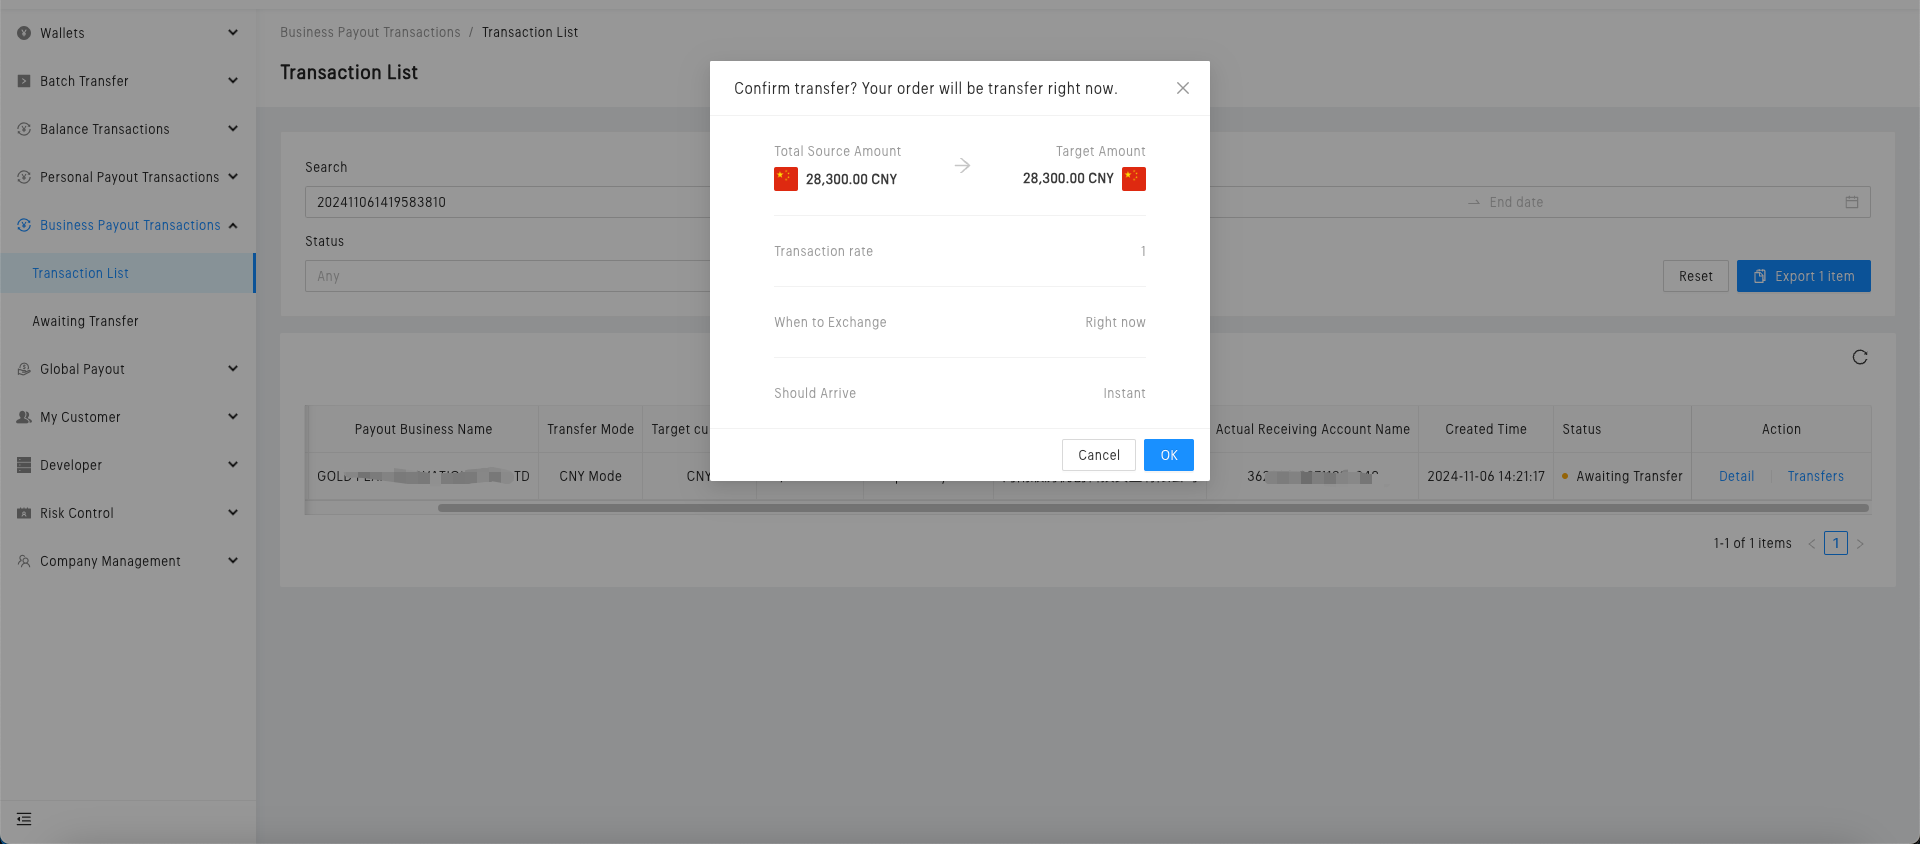Click the Awaiting Transfer status cell
The width and height of the screenshot is (1920, 844).
[x=1622, y=476]
